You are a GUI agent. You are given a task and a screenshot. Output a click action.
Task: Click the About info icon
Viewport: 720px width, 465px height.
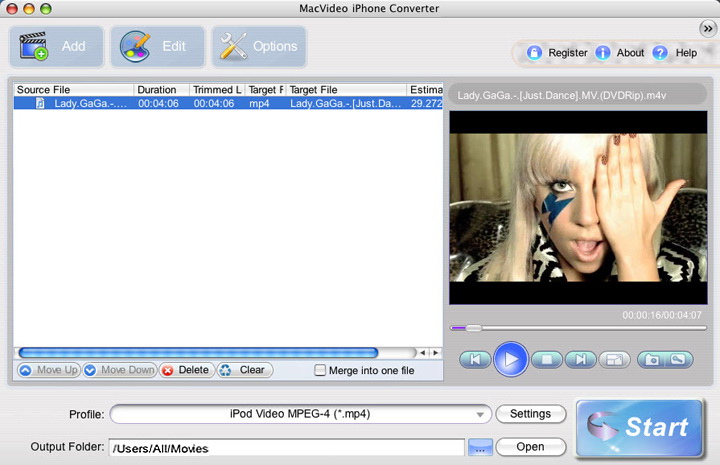(602, 53)
